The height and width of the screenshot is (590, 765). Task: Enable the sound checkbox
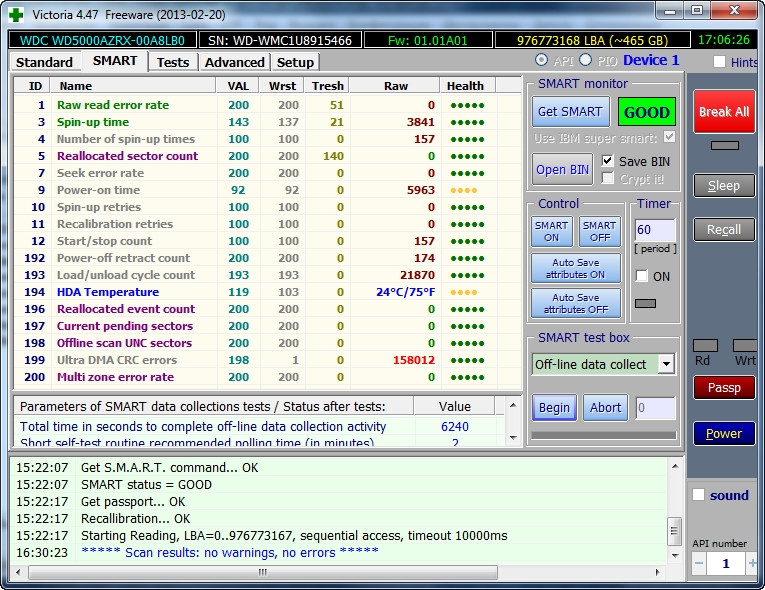(698, 495)
